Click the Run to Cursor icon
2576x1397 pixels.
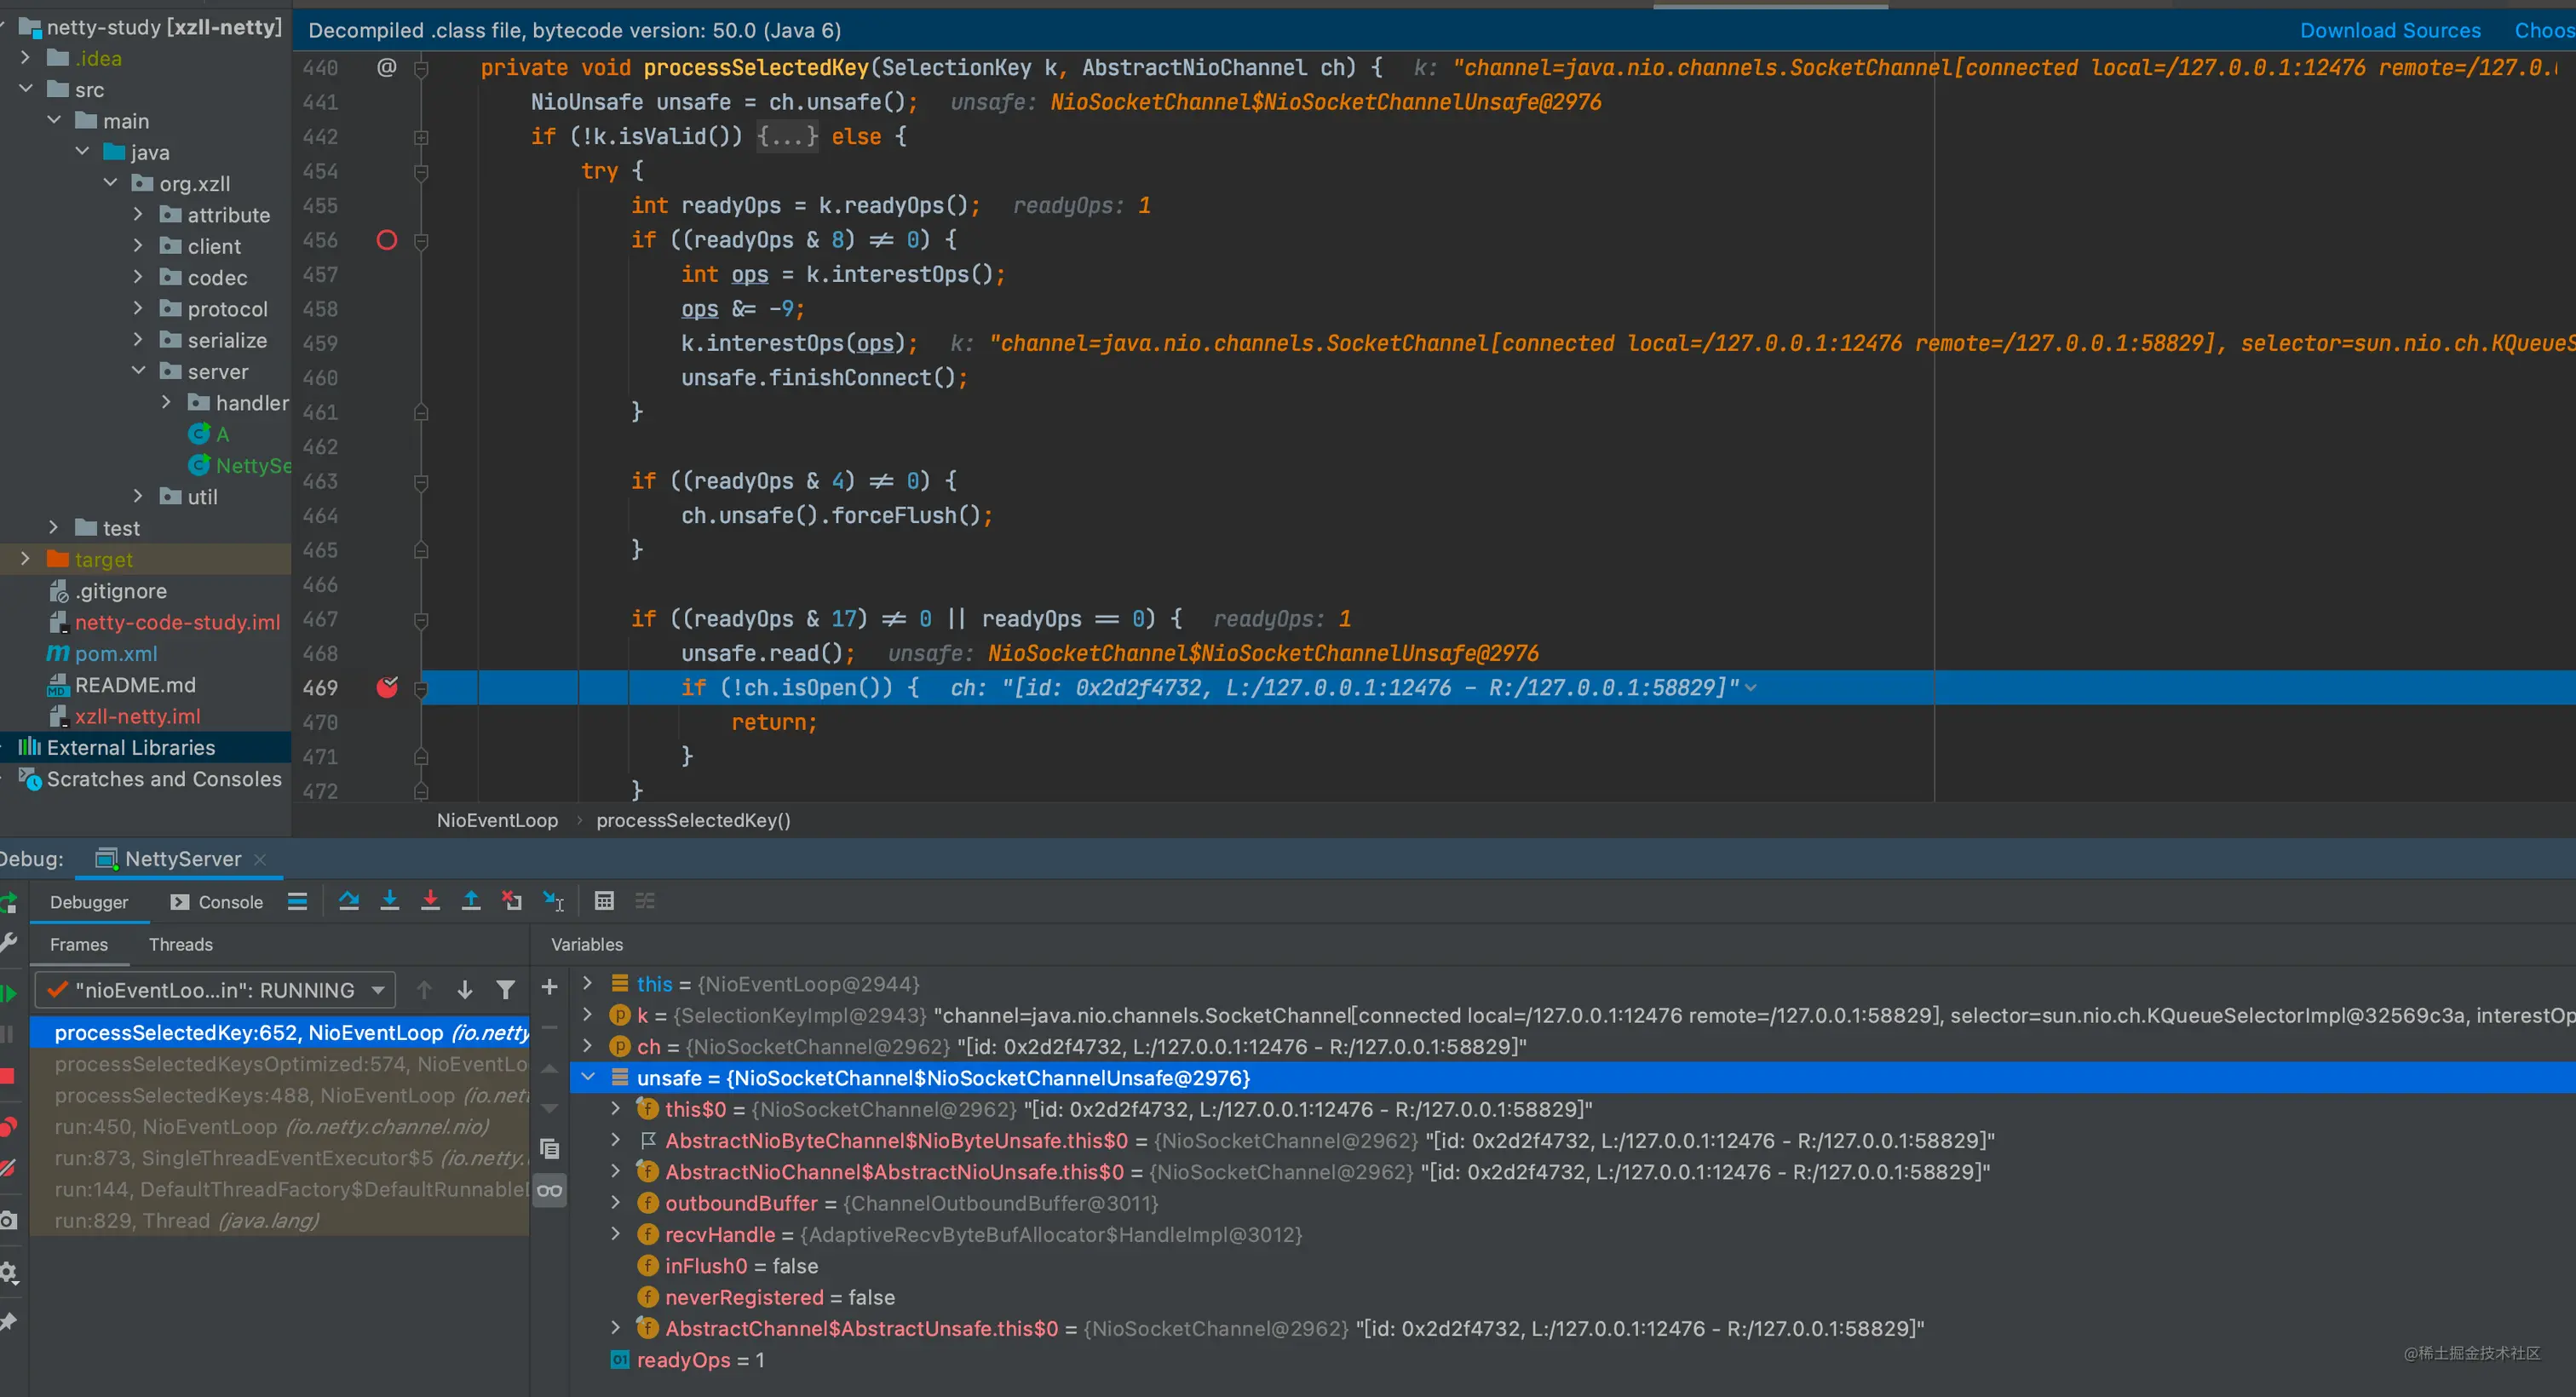point(553,901)
